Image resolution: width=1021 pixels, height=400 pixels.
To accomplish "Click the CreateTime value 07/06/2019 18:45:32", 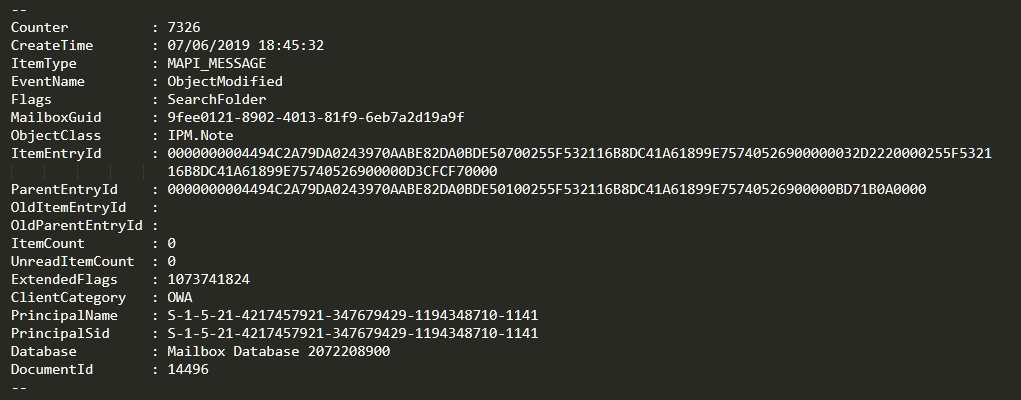I will (245, 46).
